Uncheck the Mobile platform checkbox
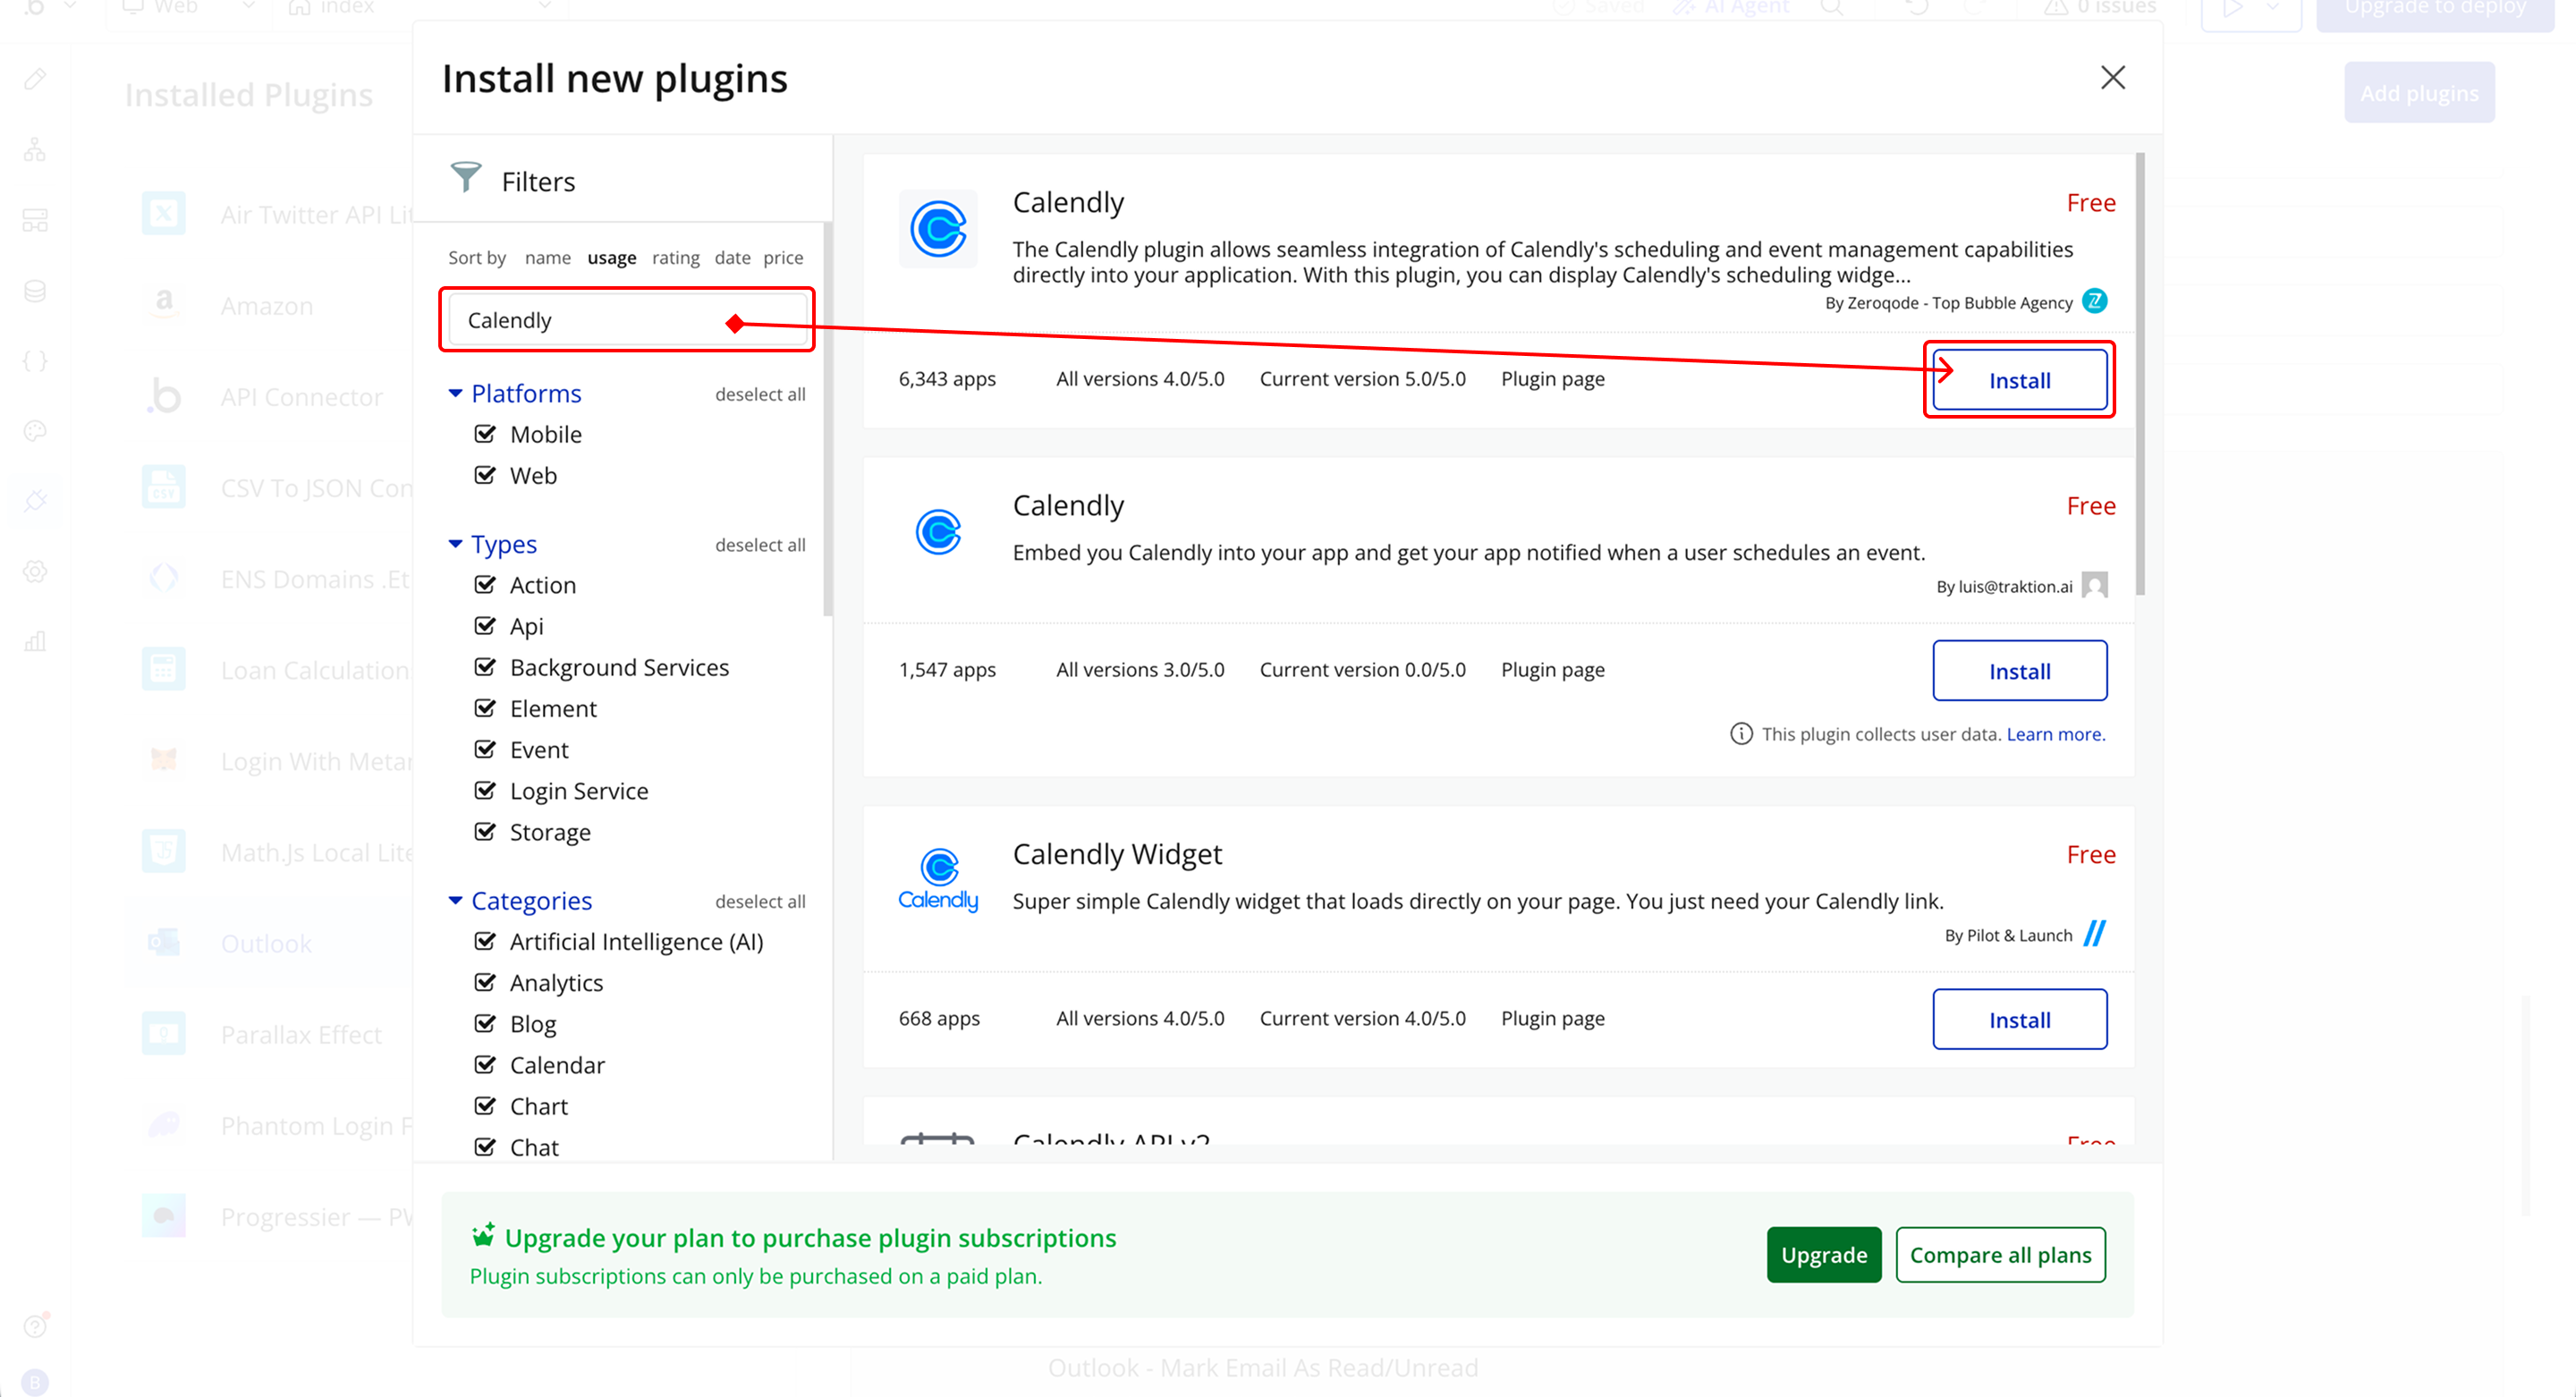The image size is (2576, 1397). [485, 434]
